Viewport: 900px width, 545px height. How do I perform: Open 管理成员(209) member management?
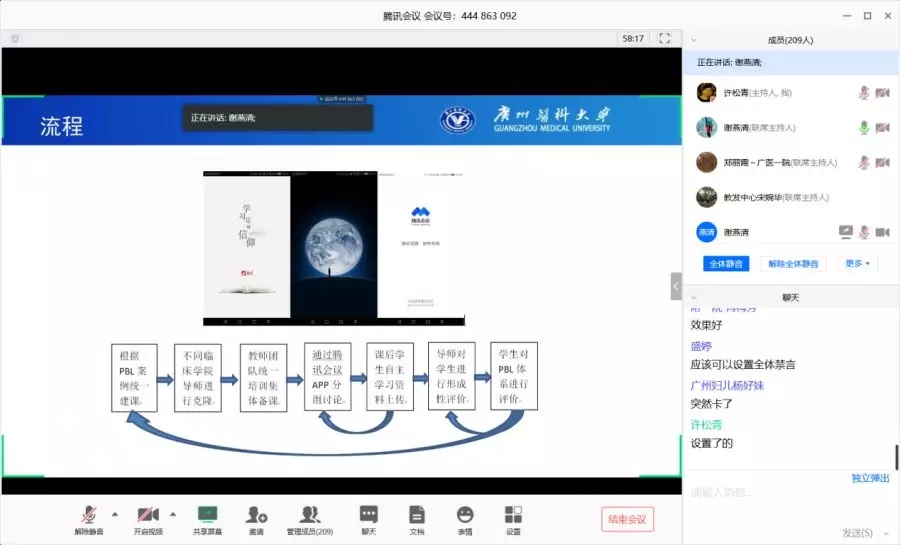pos(310,514)
